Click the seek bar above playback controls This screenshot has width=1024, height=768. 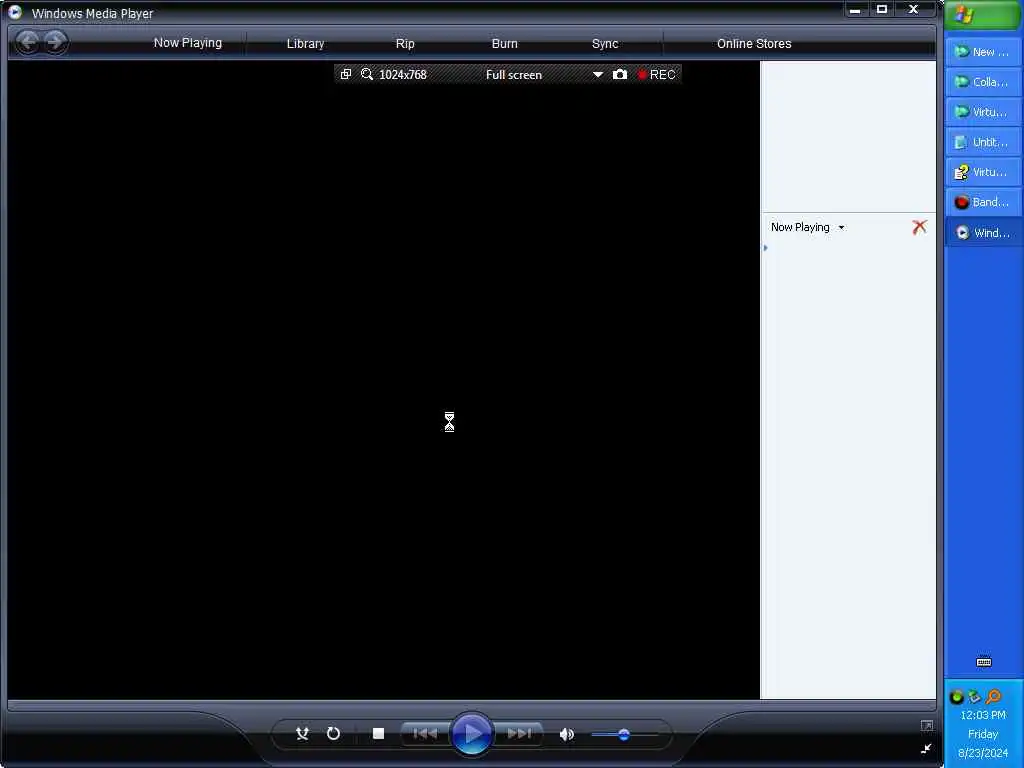coord(472,705)
